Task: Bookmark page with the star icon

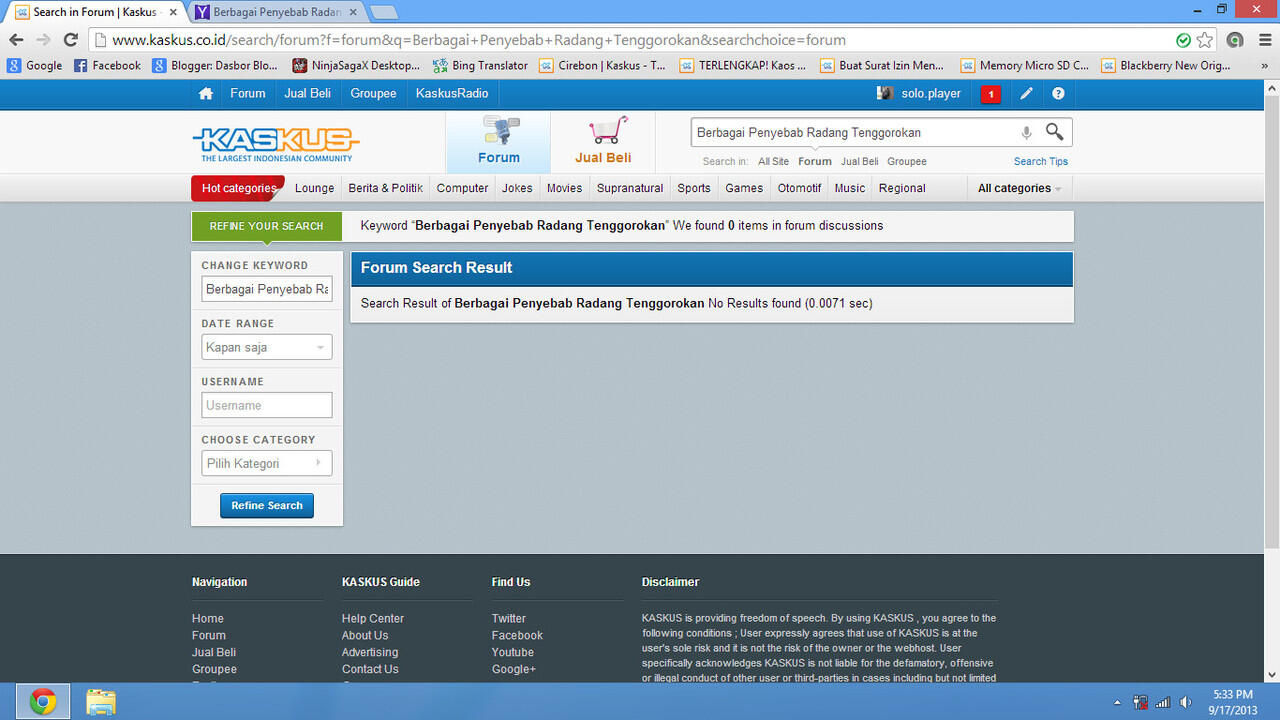Action: point(1205,40)
